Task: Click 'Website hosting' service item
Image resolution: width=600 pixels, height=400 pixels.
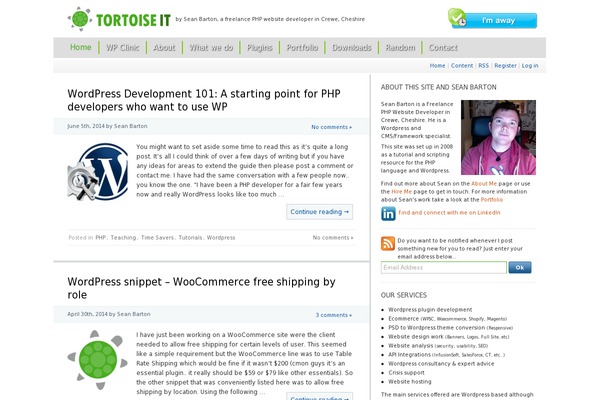Action: tap(410, 382)
